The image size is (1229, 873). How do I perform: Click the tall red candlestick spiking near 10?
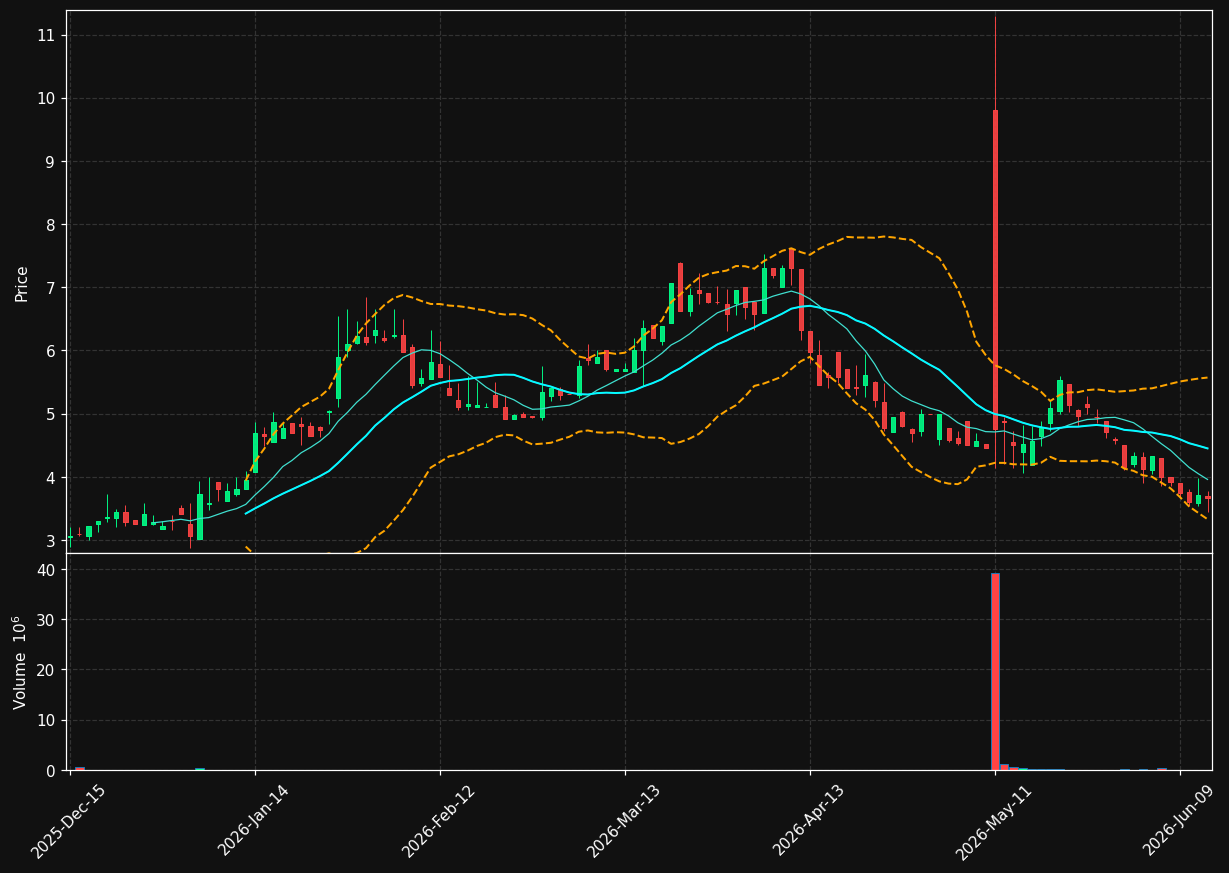[x=995, y=270]
